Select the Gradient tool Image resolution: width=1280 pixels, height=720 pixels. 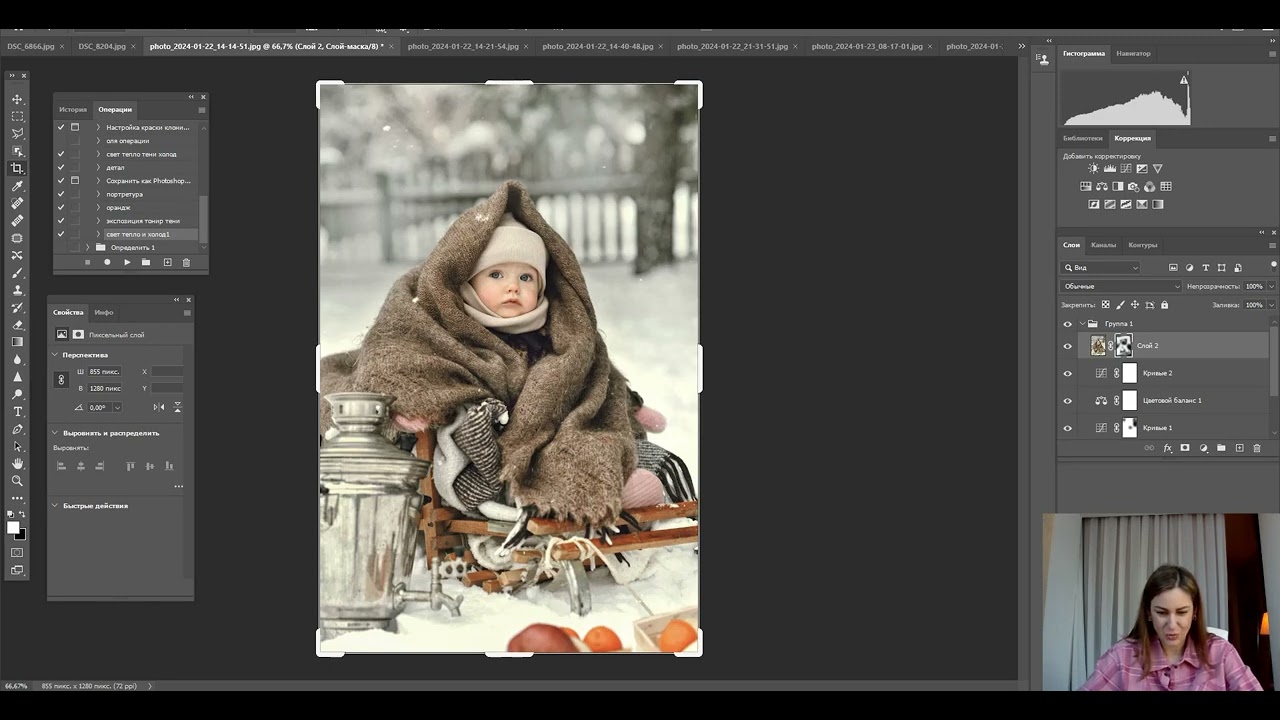(x=17, y=342)
